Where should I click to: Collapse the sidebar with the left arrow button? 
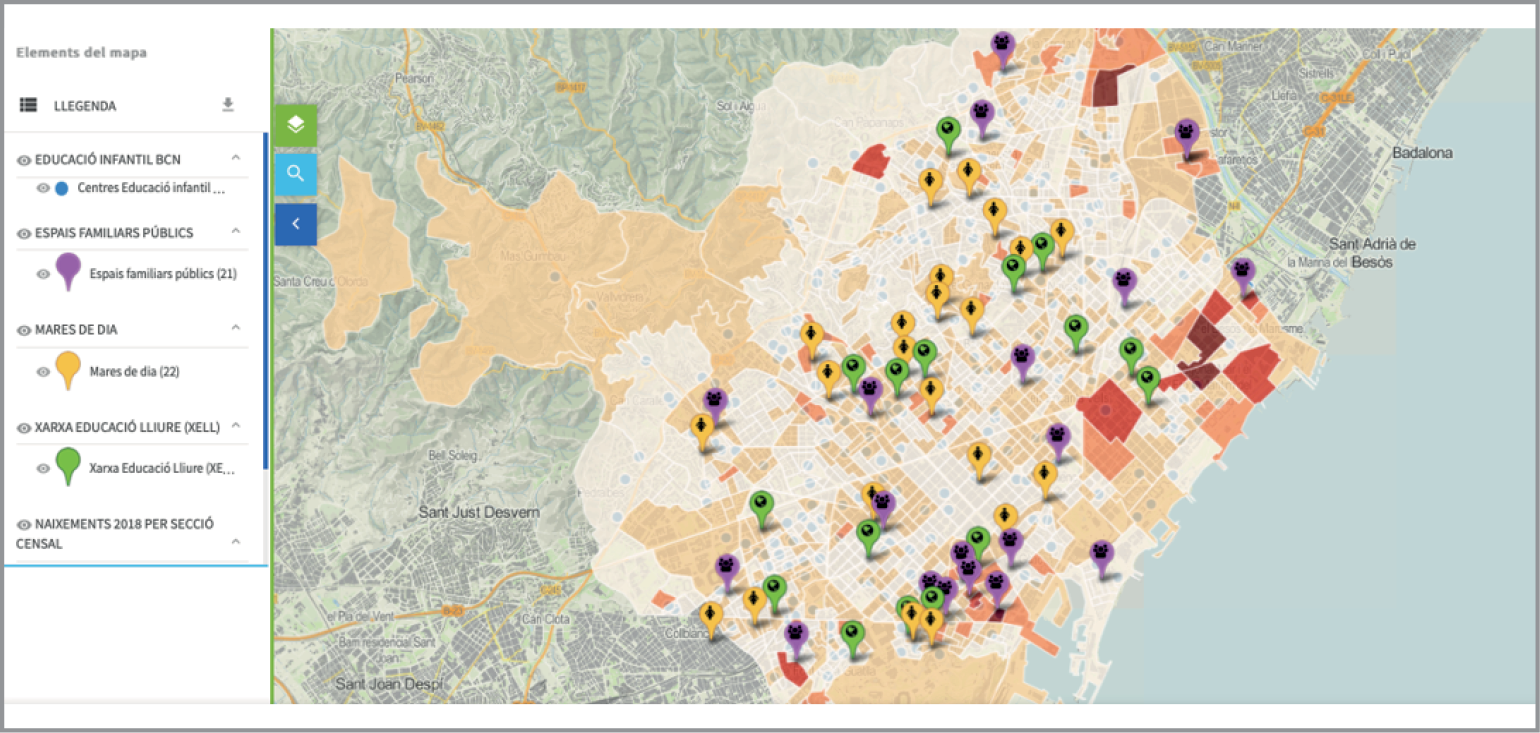pyautogui.click(x=295, y=225)
